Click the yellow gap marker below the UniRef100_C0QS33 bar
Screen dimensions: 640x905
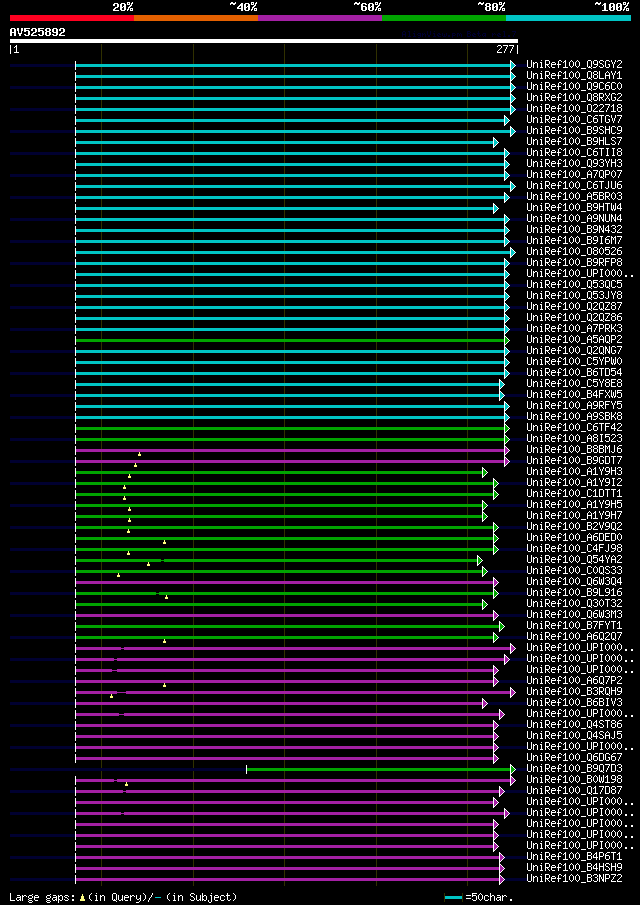118,575
